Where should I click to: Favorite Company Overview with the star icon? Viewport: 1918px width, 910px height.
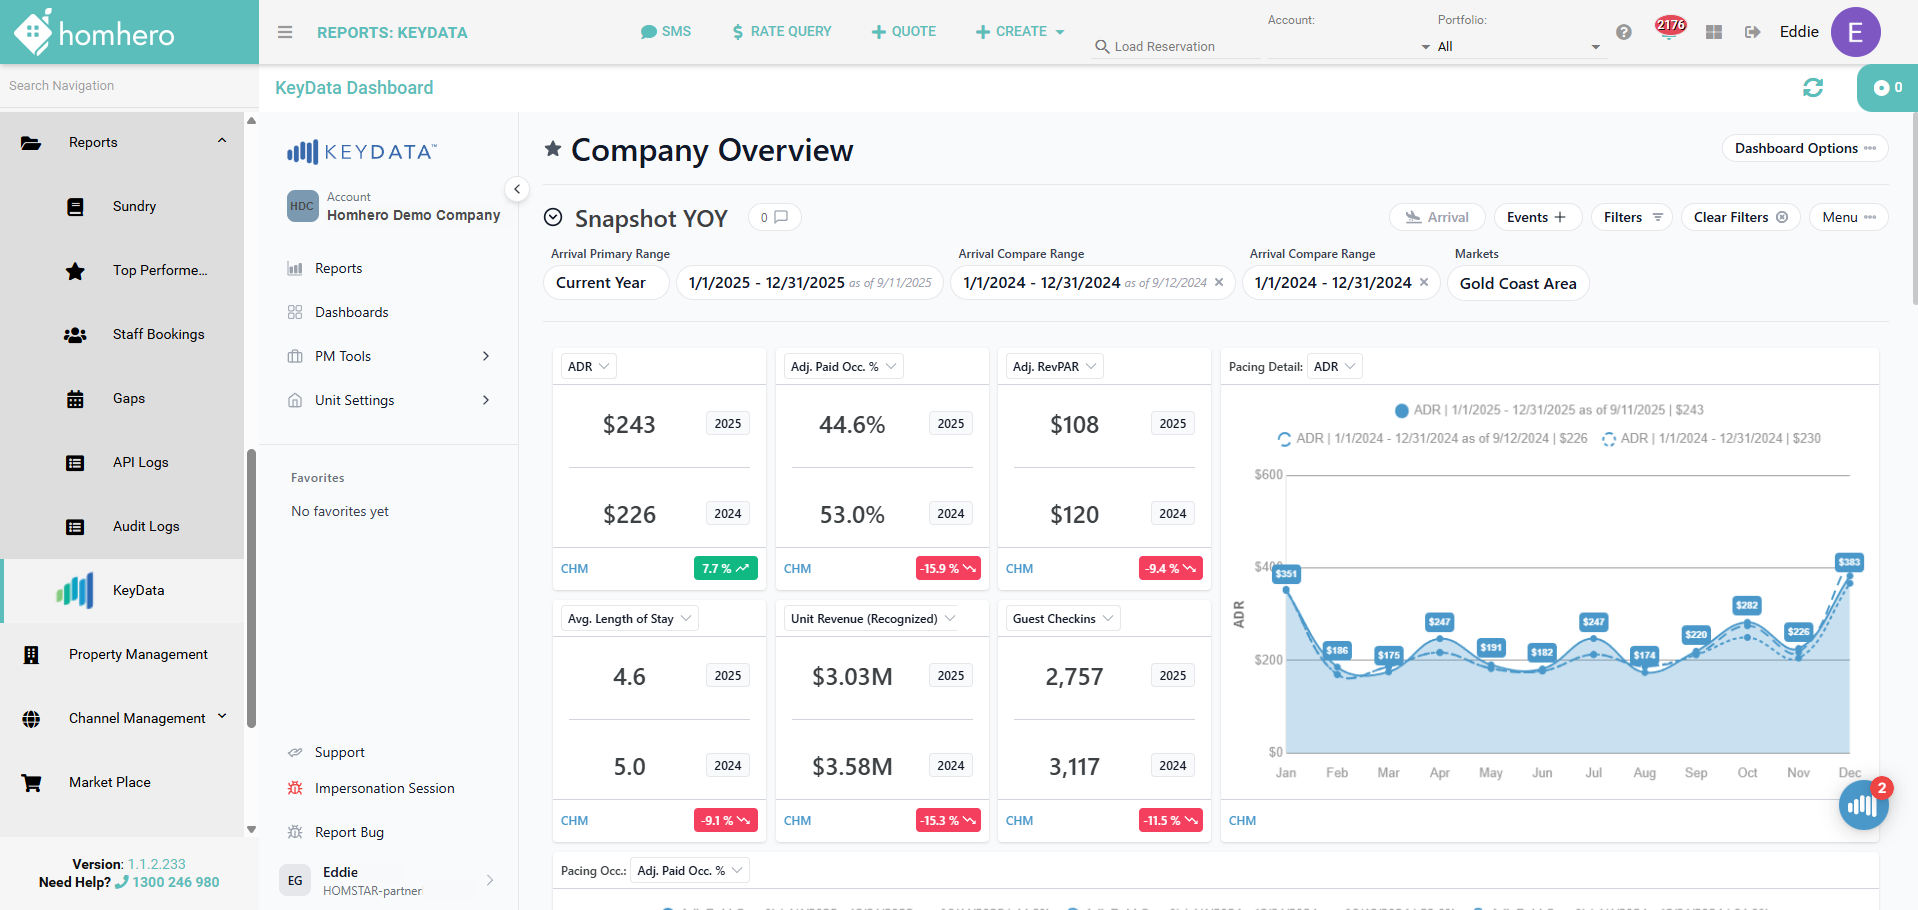[x=553, y=149]
